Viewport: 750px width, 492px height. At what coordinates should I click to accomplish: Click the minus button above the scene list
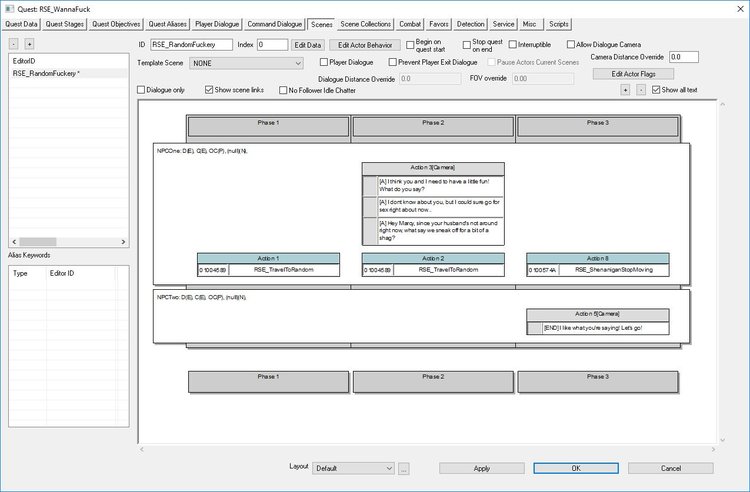click(x=14, y=44)
